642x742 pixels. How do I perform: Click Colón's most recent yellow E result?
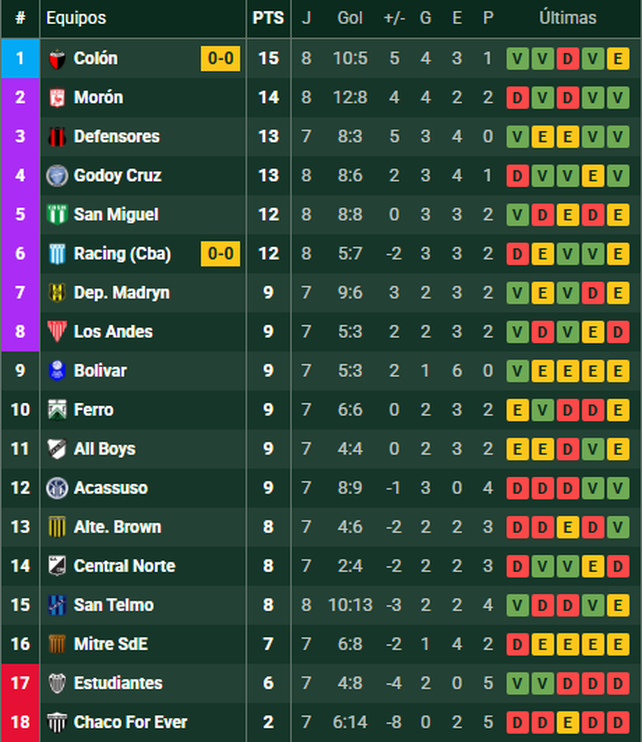pos(618,59)
